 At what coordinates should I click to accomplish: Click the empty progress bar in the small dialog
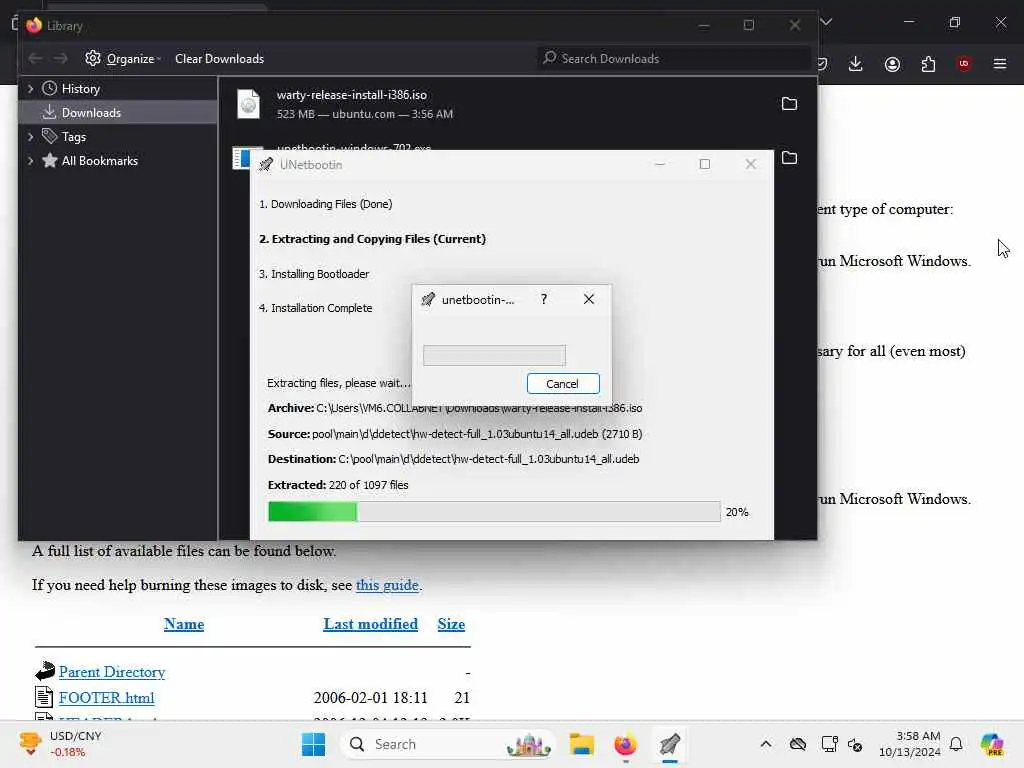click(x=494, y=355)
